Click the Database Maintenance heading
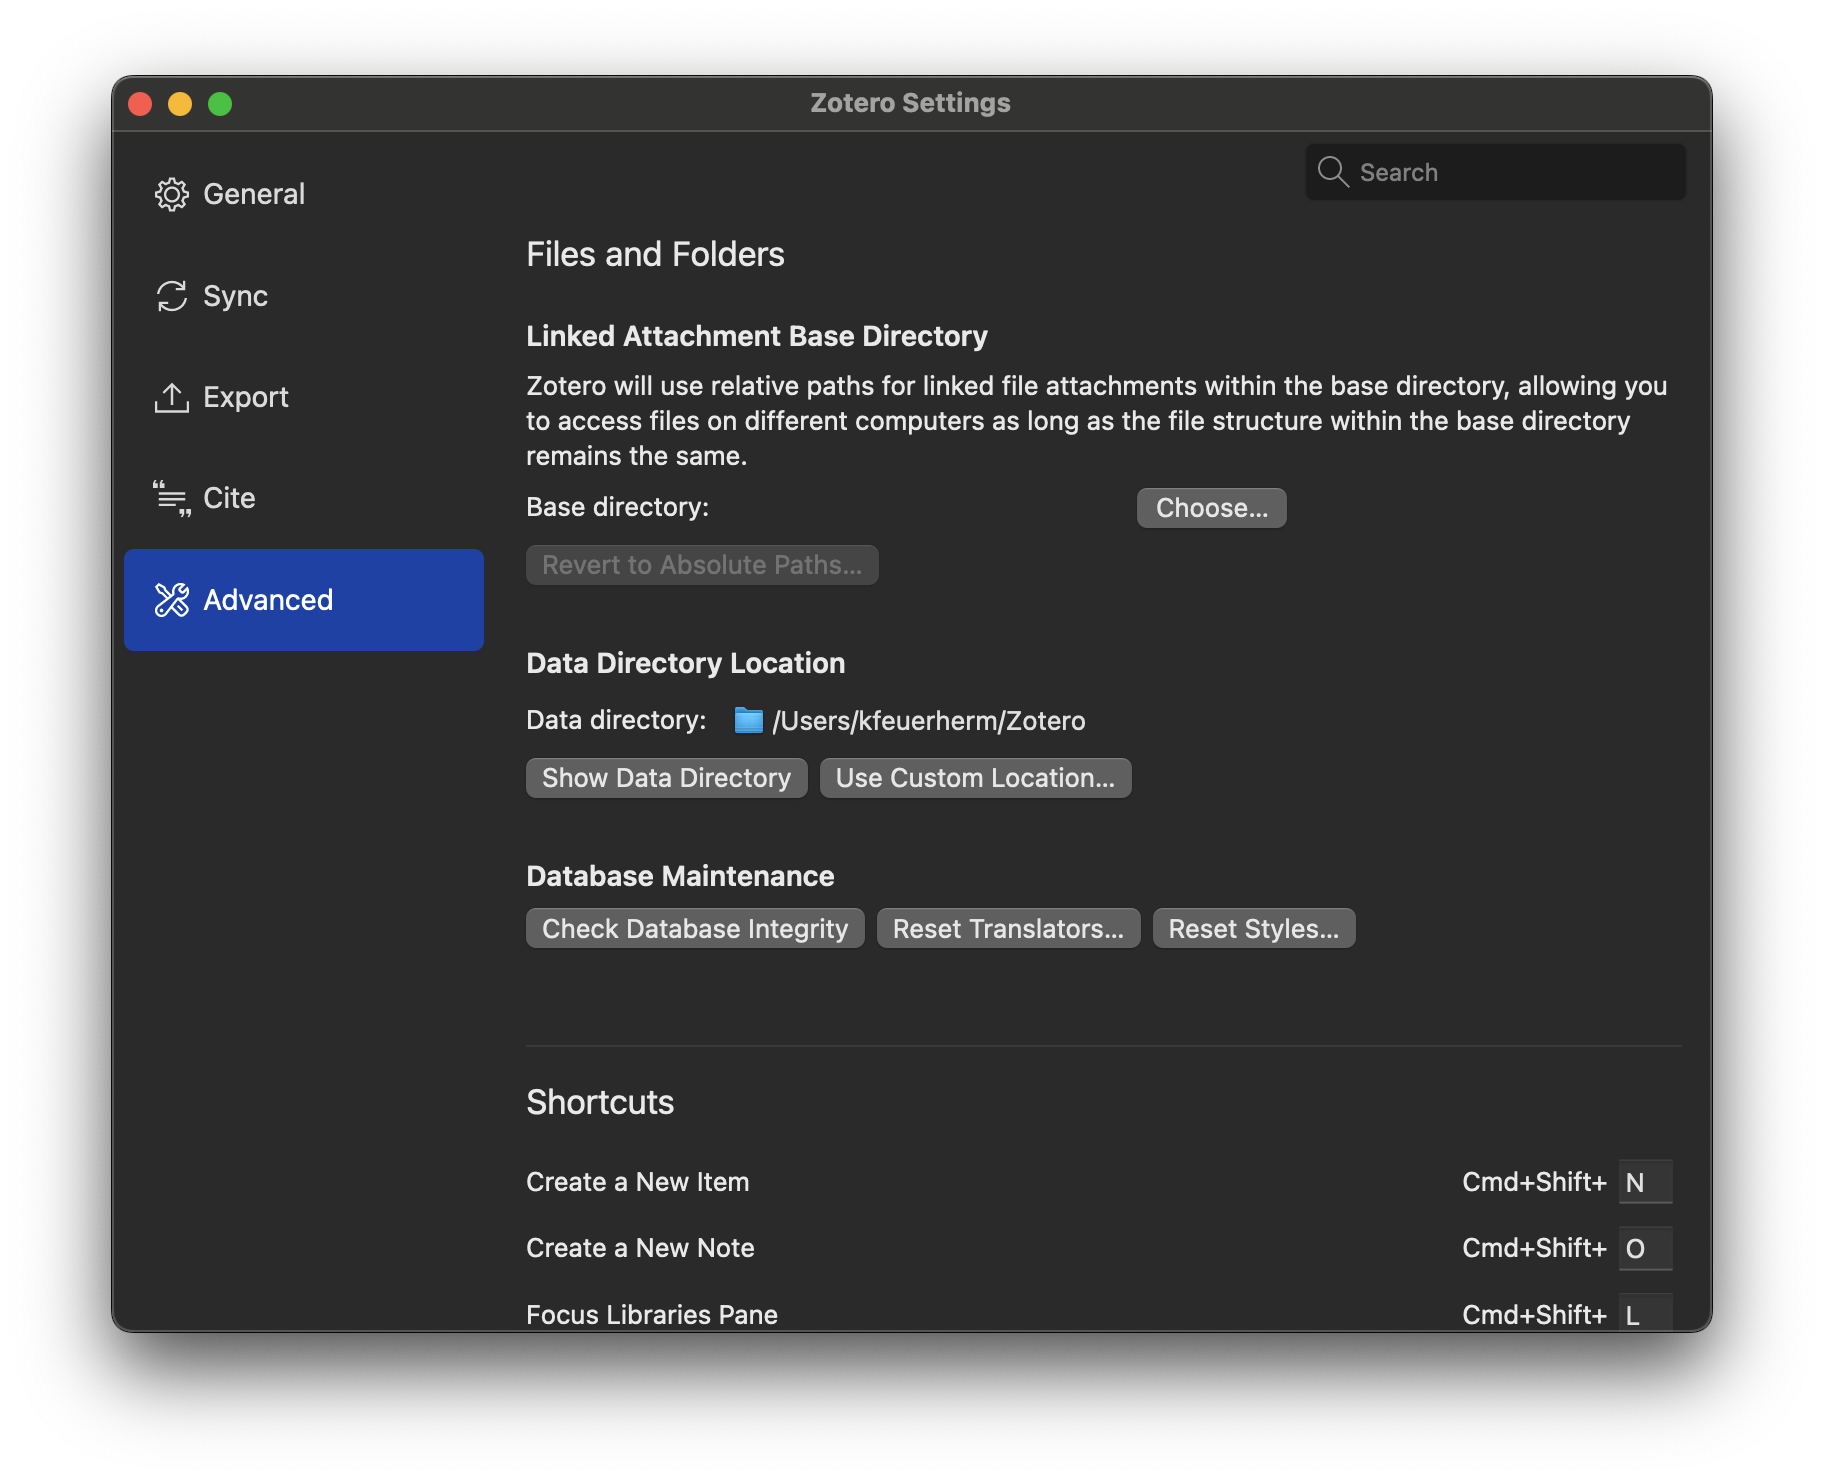 [680, 876]
